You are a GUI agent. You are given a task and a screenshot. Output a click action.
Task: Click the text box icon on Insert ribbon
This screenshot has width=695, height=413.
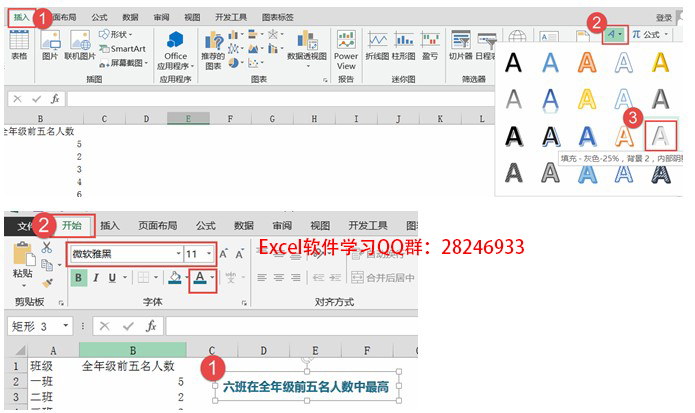tap(549, 36)
